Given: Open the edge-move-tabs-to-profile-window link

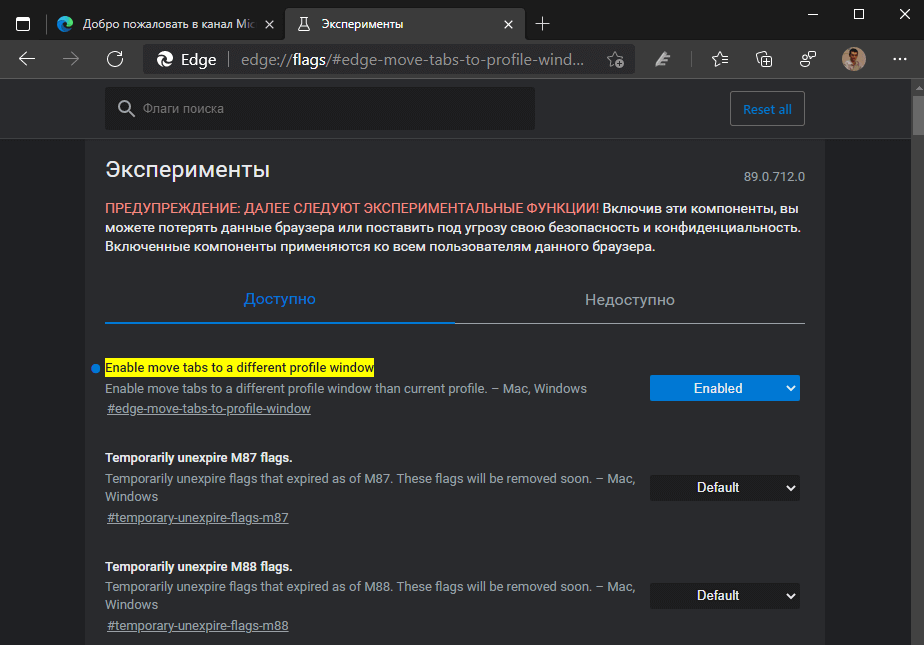Looking at the screenshot, I should (x=208, y=408).
